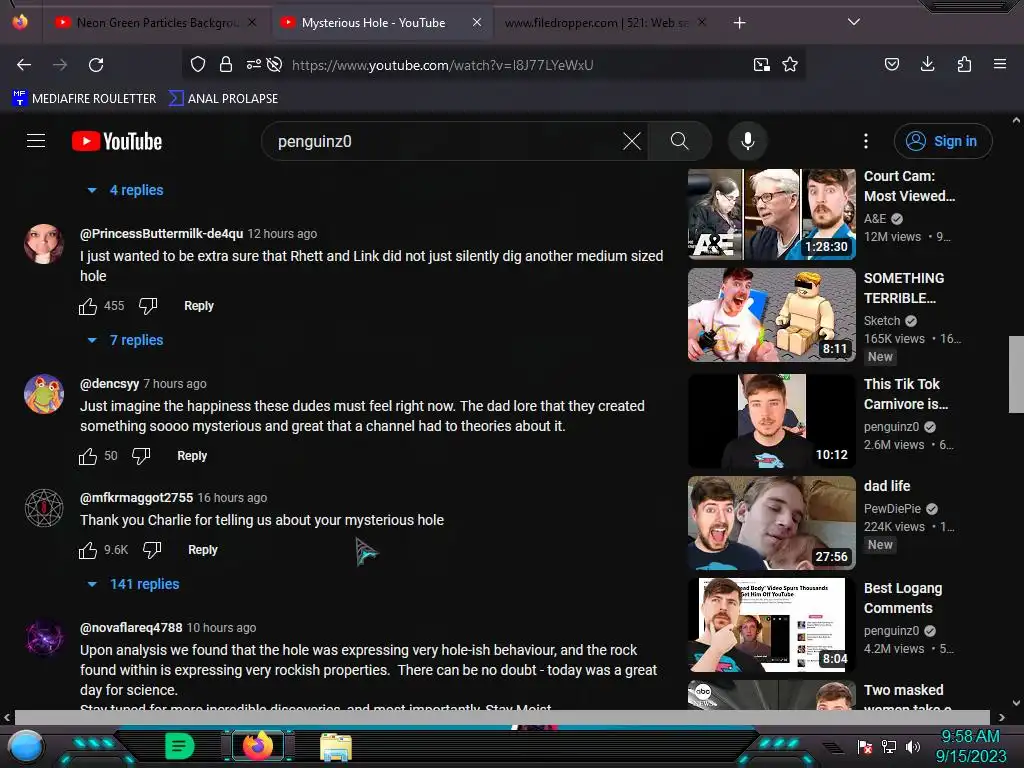Open Court Cam video thumbnail
The width and height of the screenshot is (1024, 768).
point(771,214)
